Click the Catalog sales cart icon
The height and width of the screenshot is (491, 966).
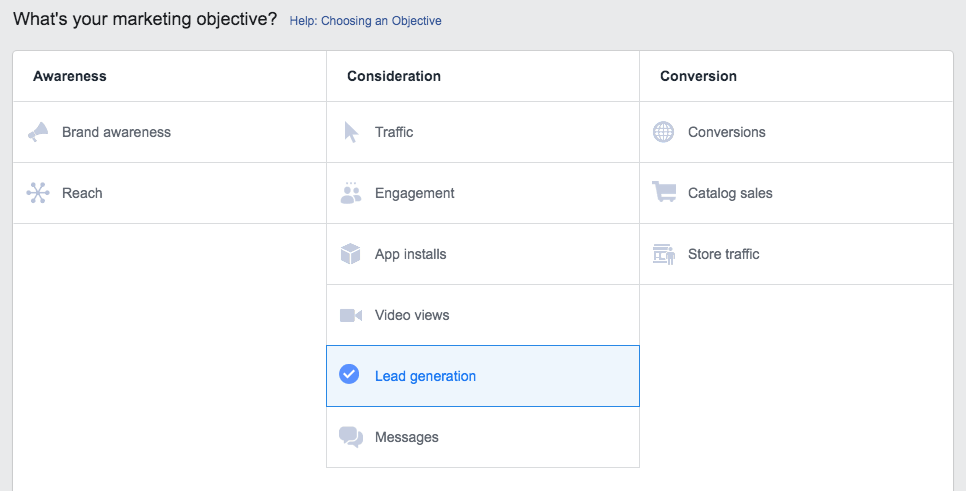(663, 193)
